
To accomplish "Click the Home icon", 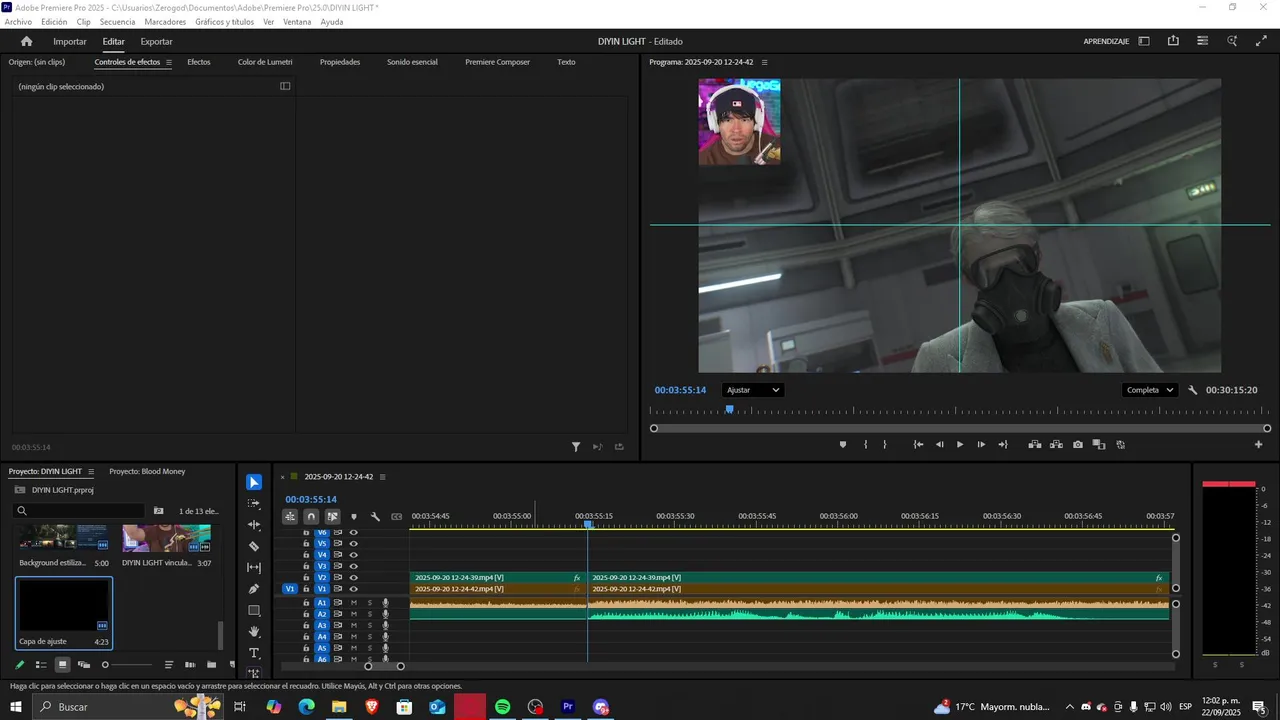I will (27, 41).
